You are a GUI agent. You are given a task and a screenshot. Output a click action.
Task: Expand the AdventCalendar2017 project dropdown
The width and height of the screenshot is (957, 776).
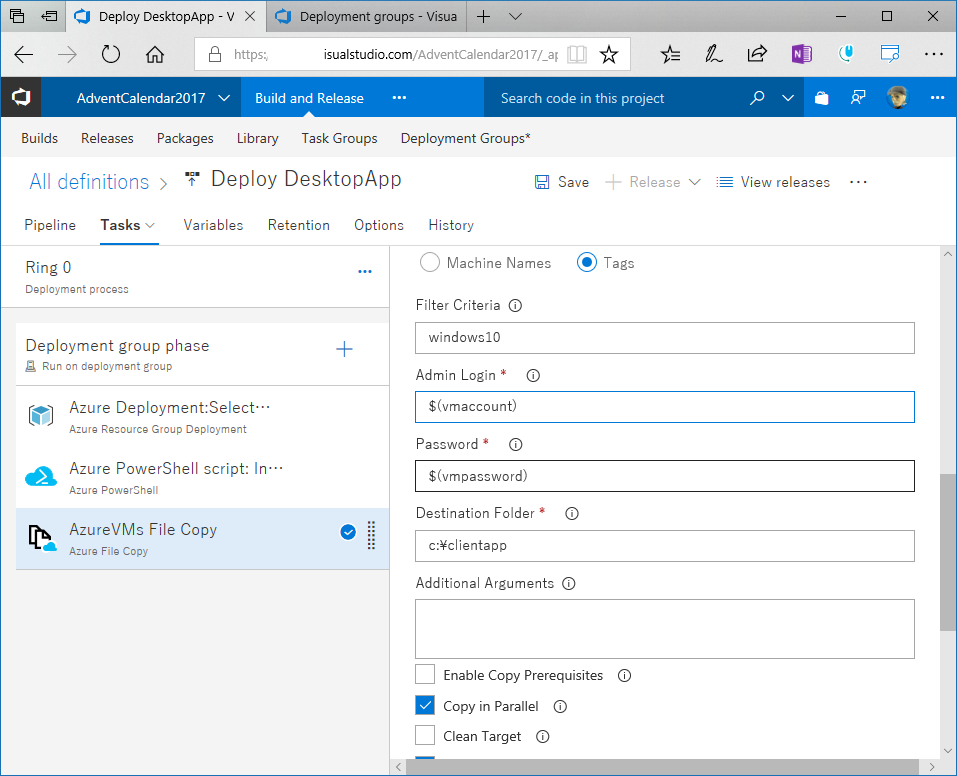click(224, 98)
